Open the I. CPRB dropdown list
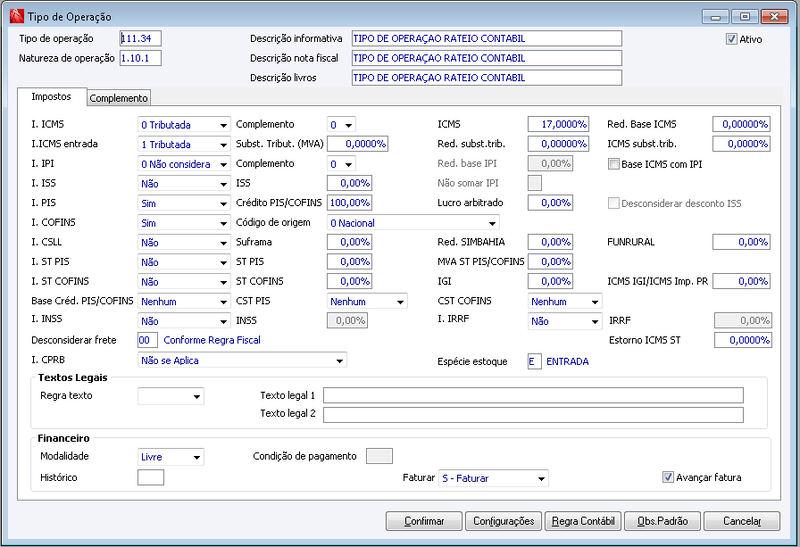Viewport: 800px width, 547px height. 242,360
